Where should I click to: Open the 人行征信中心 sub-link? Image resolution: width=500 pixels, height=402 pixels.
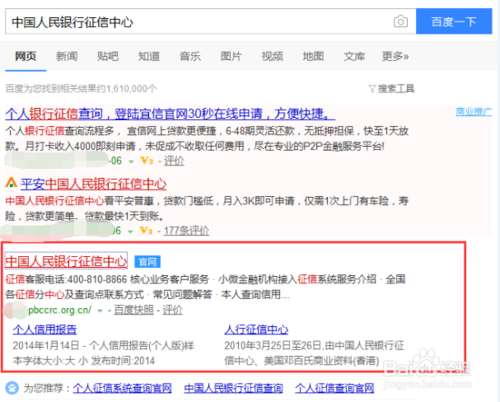[x=256, y=329]
